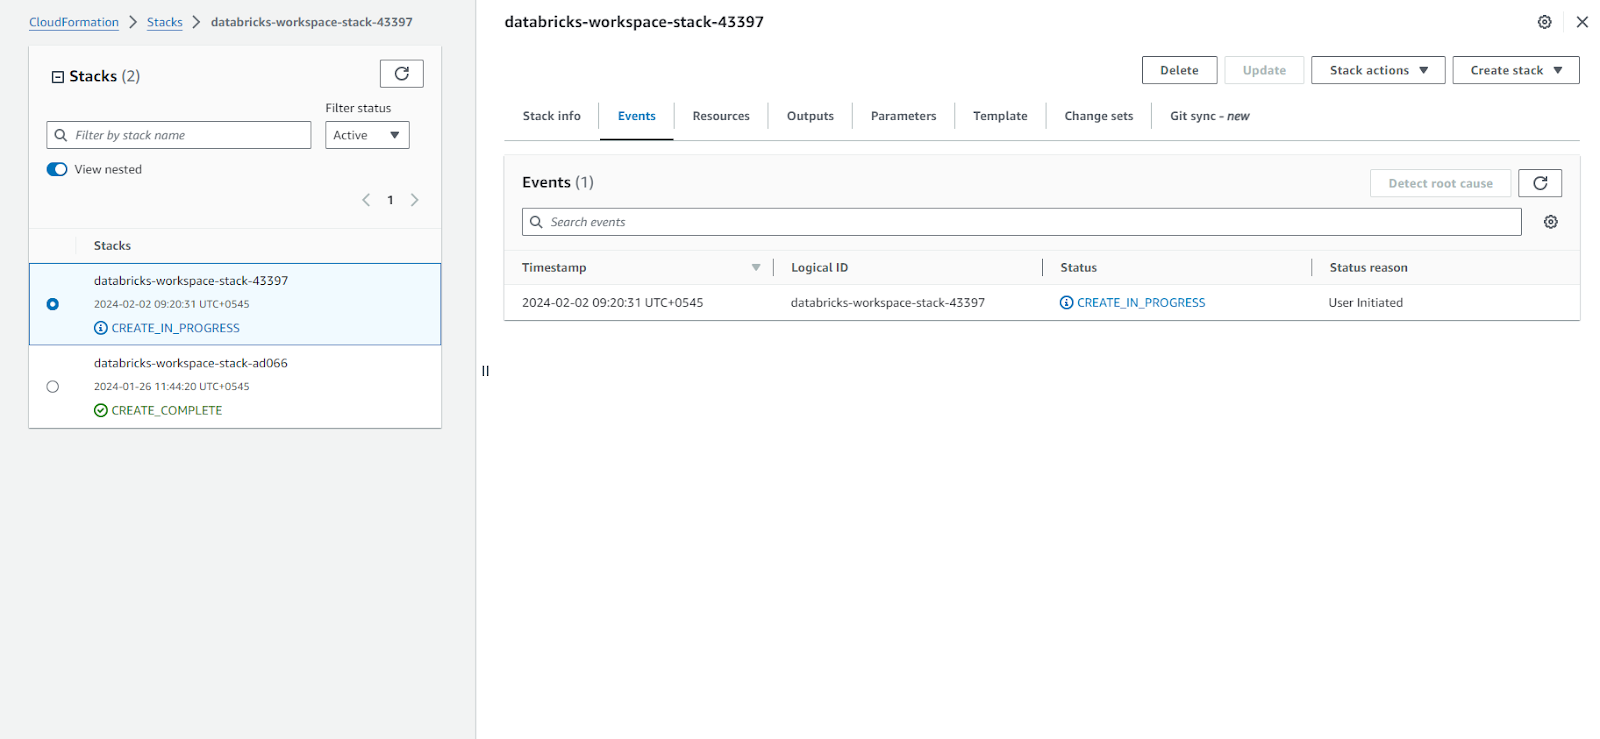The image size is (1600, 739).
Task: Focus the Filter by stack name field
Action: (179, 135)
